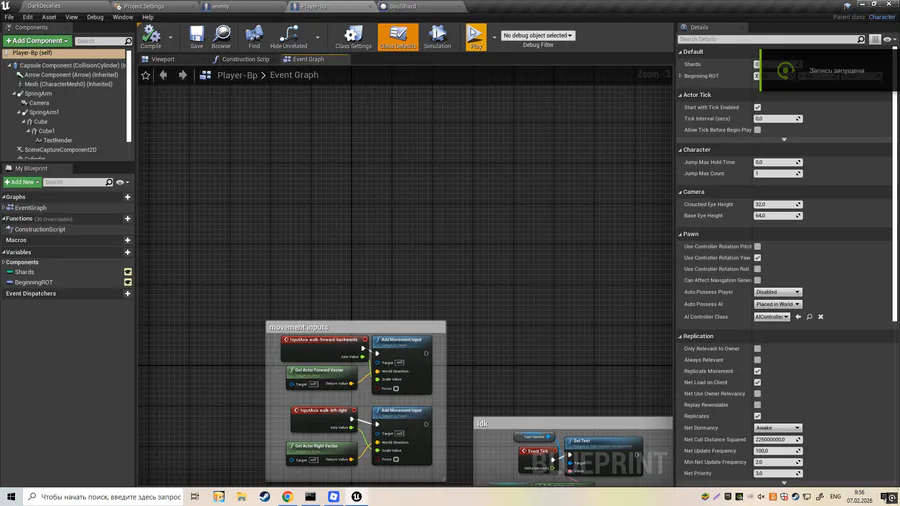Disable Use Controller Rotation Yaw
The height and width of the screenshot is (506, 900).
click(x=758, y=258)
